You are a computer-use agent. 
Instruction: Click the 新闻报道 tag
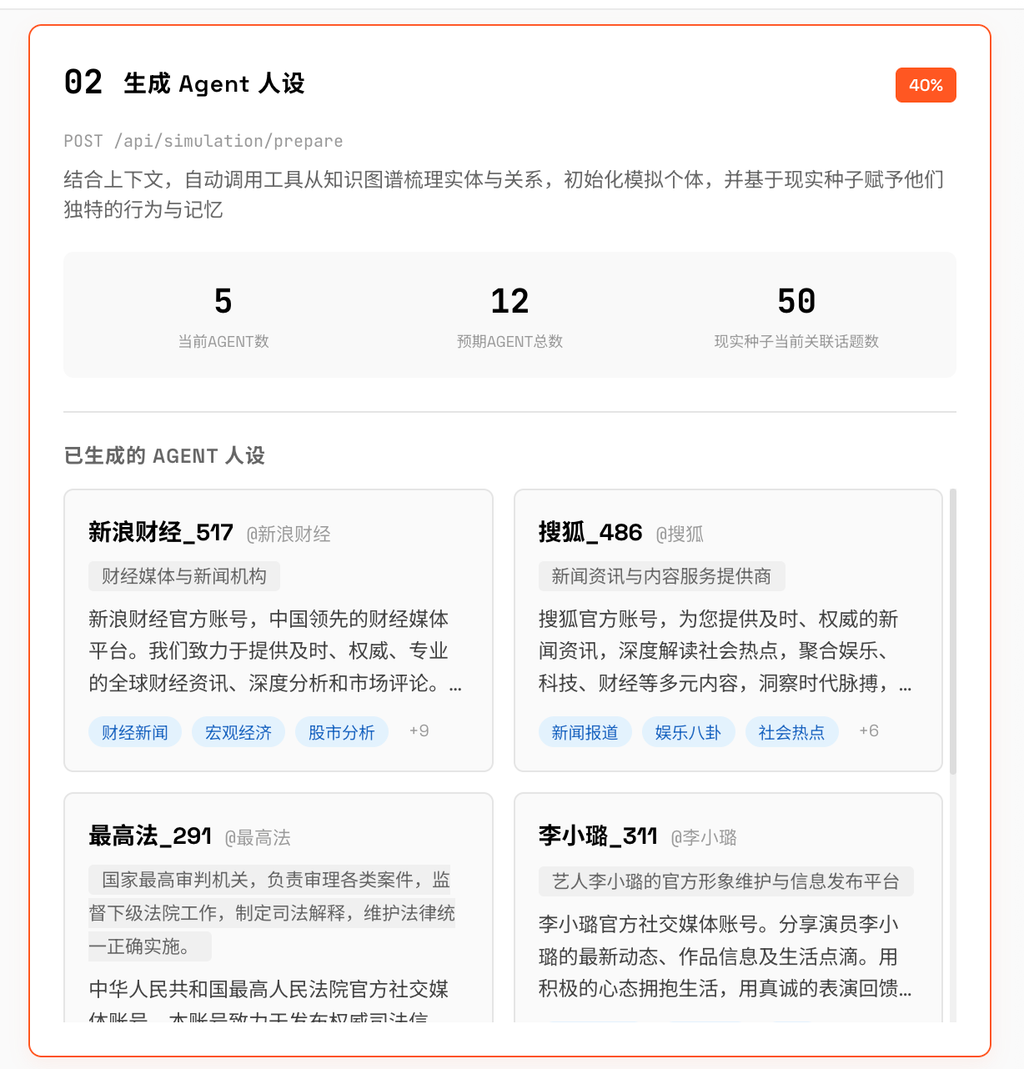(585, 732)
